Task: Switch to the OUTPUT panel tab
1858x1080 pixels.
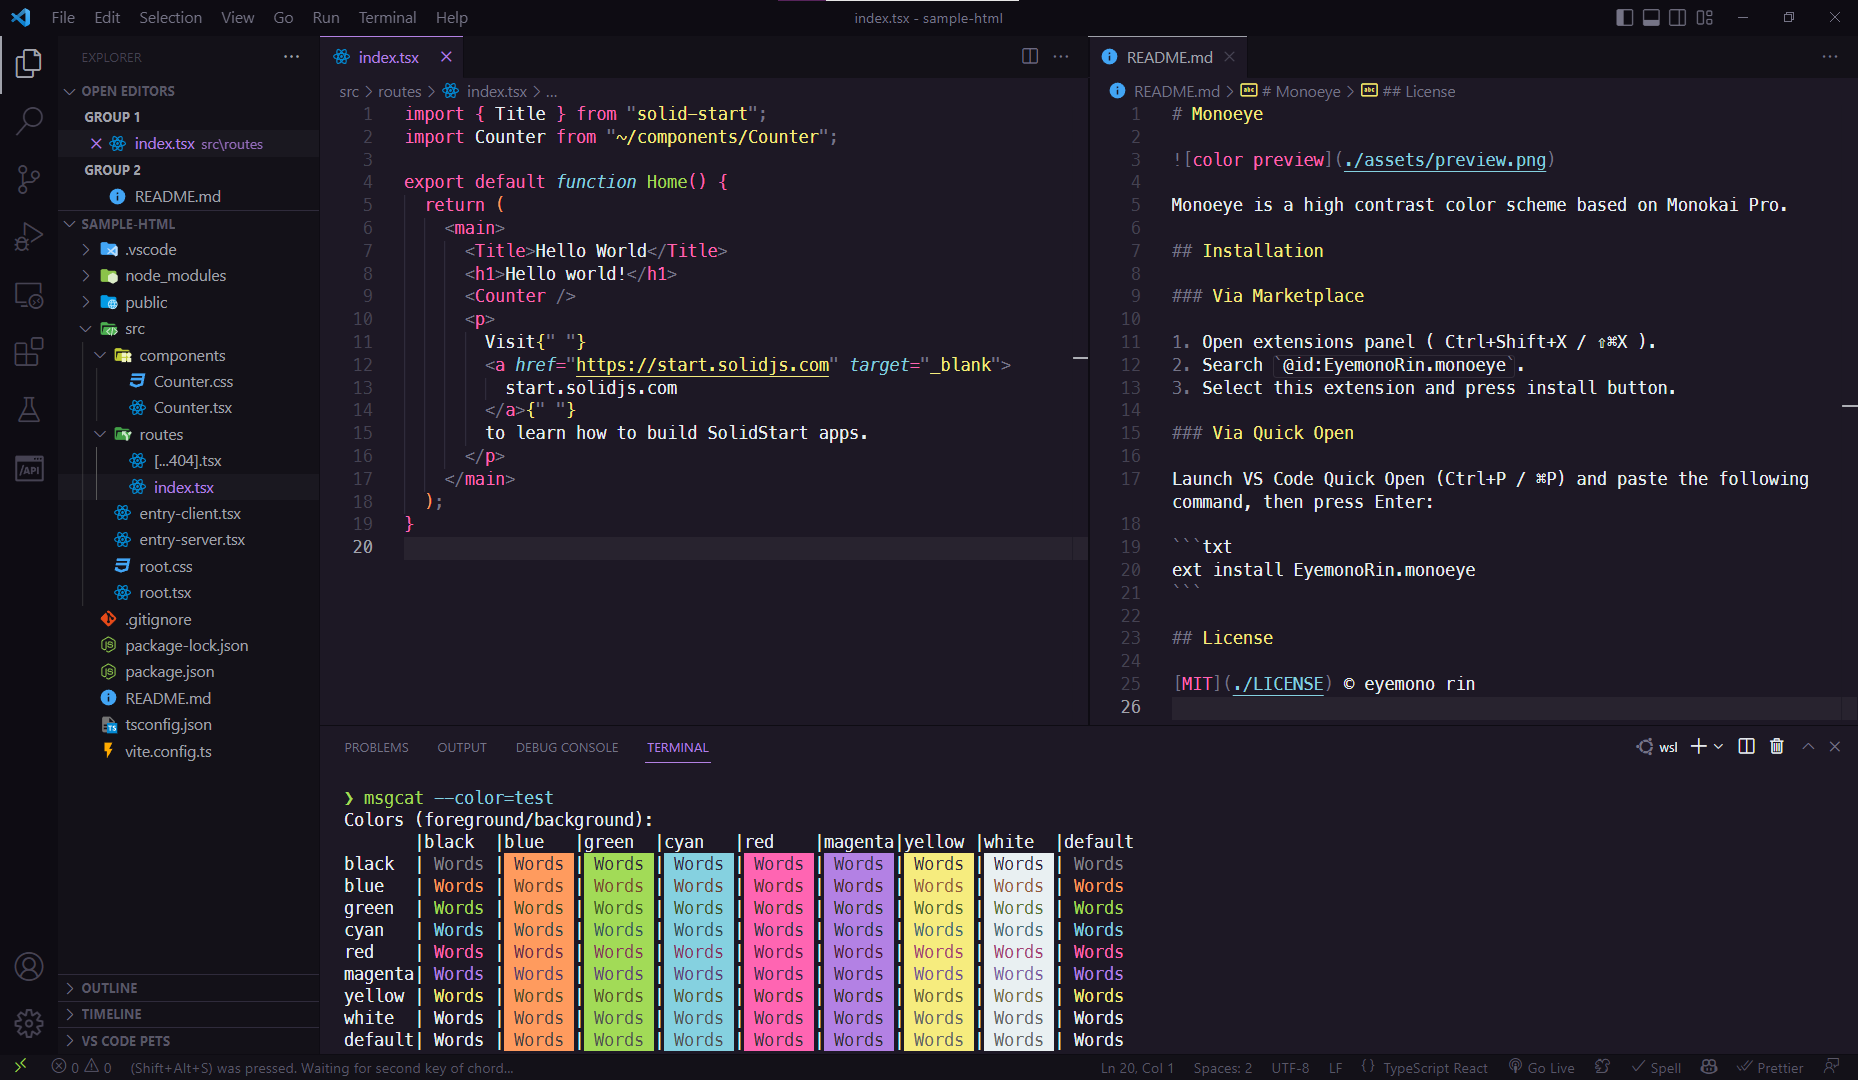Action: 462,747
